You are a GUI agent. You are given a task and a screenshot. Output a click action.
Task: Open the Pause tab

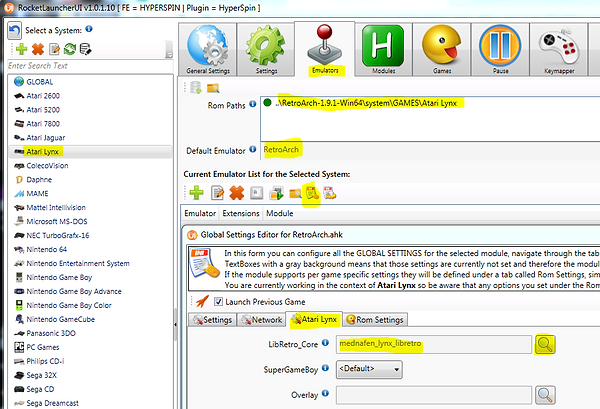tap(501, 49)
